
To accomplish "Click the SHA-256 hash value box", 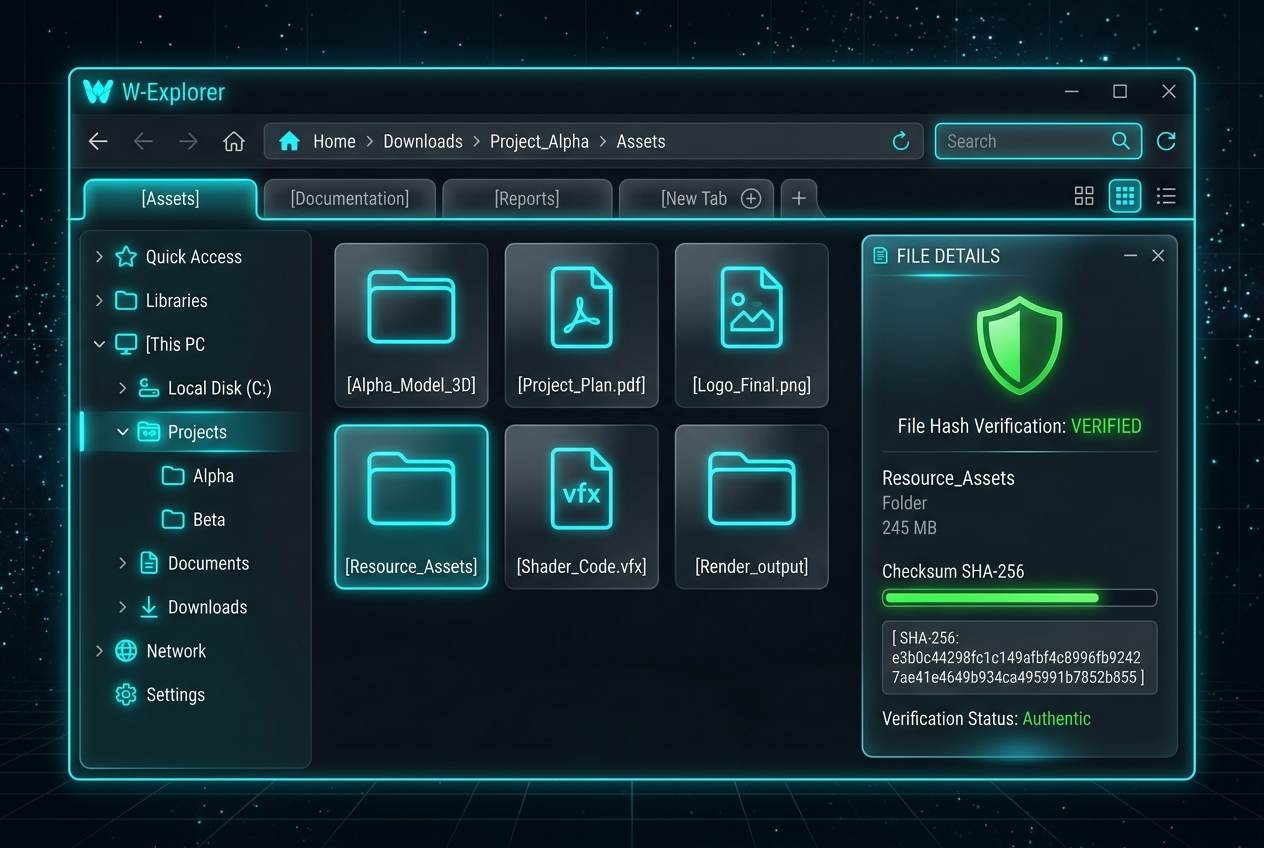I will 1019,657.
